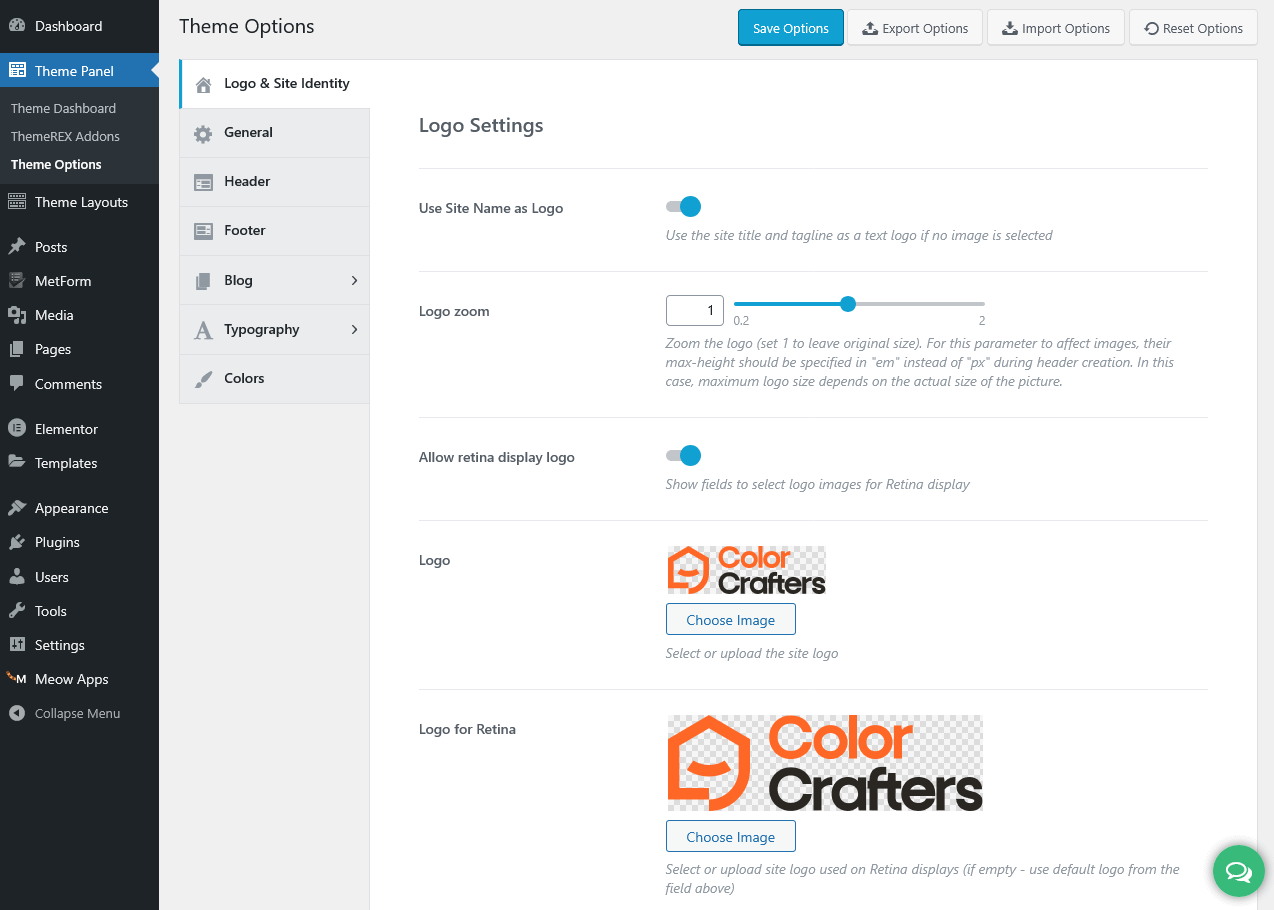Image resolution: width=1274 pixels, height=910 pixels.
Task: Click the layout icon beside Footer tab
Action: (203, 232)
